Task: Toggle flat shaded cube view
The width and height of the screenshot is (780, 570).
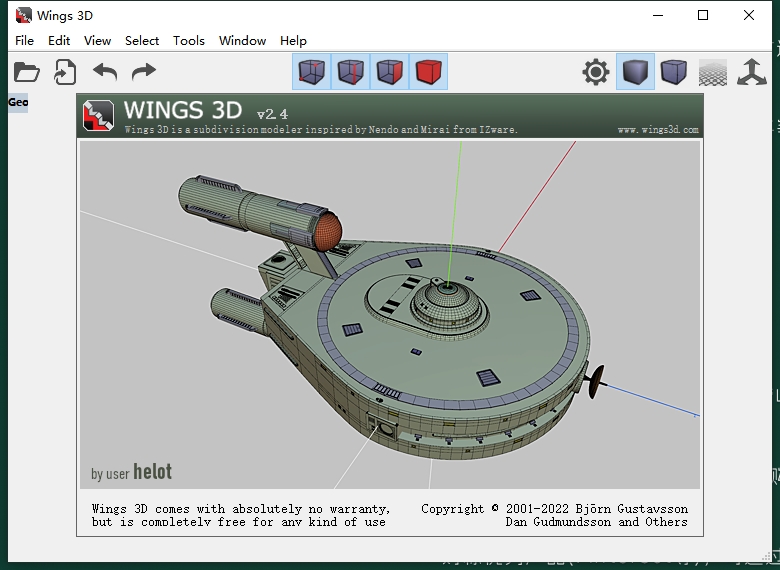Action: 635,72
